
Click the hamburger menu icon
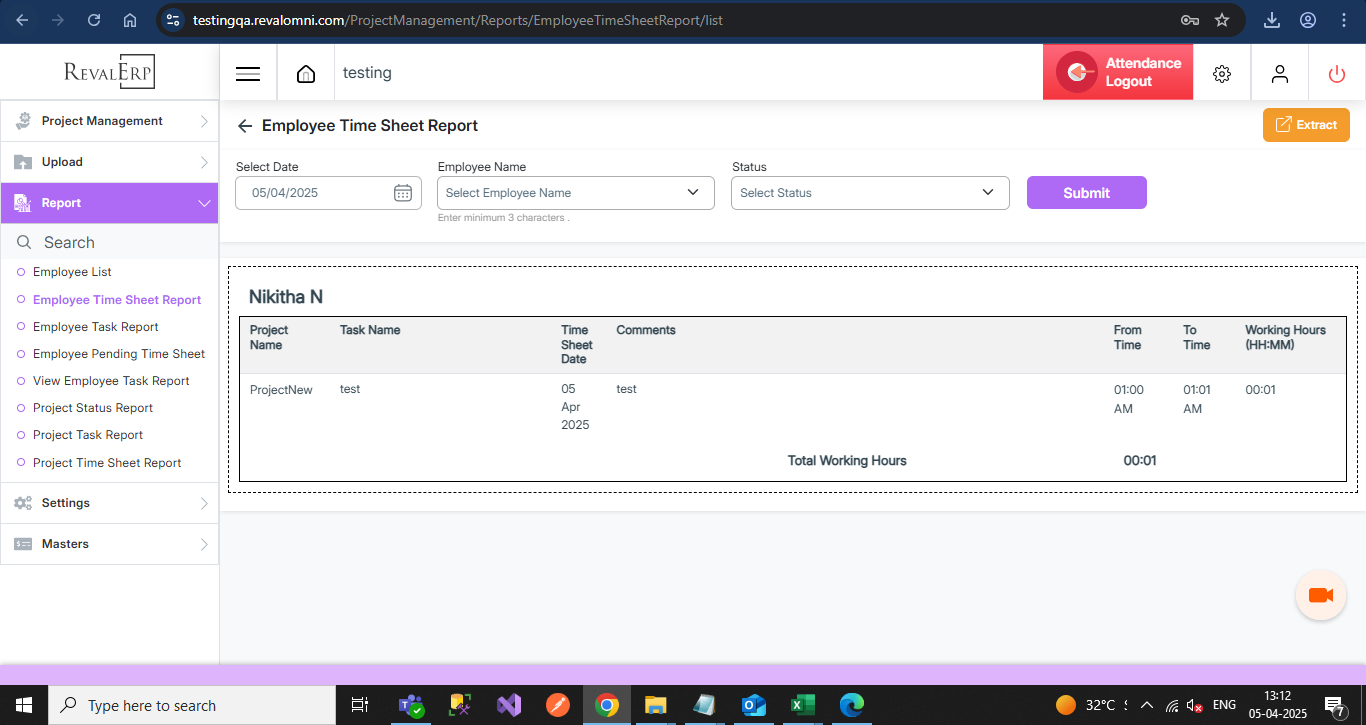point(248,73)
